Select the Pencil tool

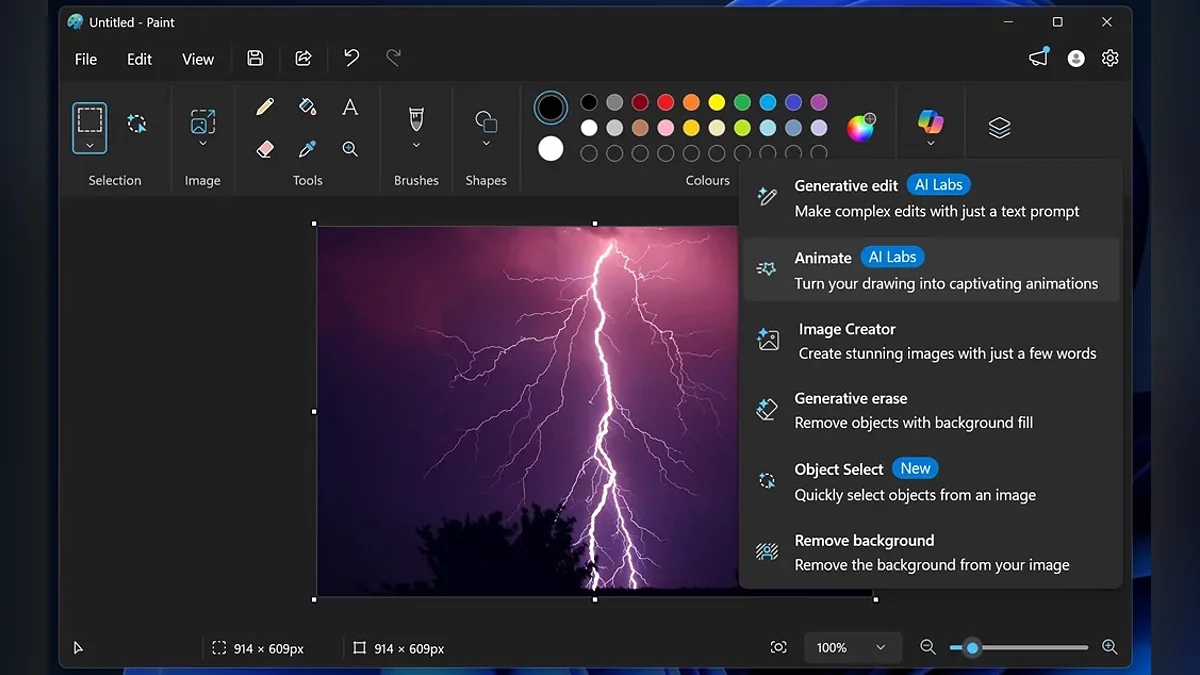265,107
